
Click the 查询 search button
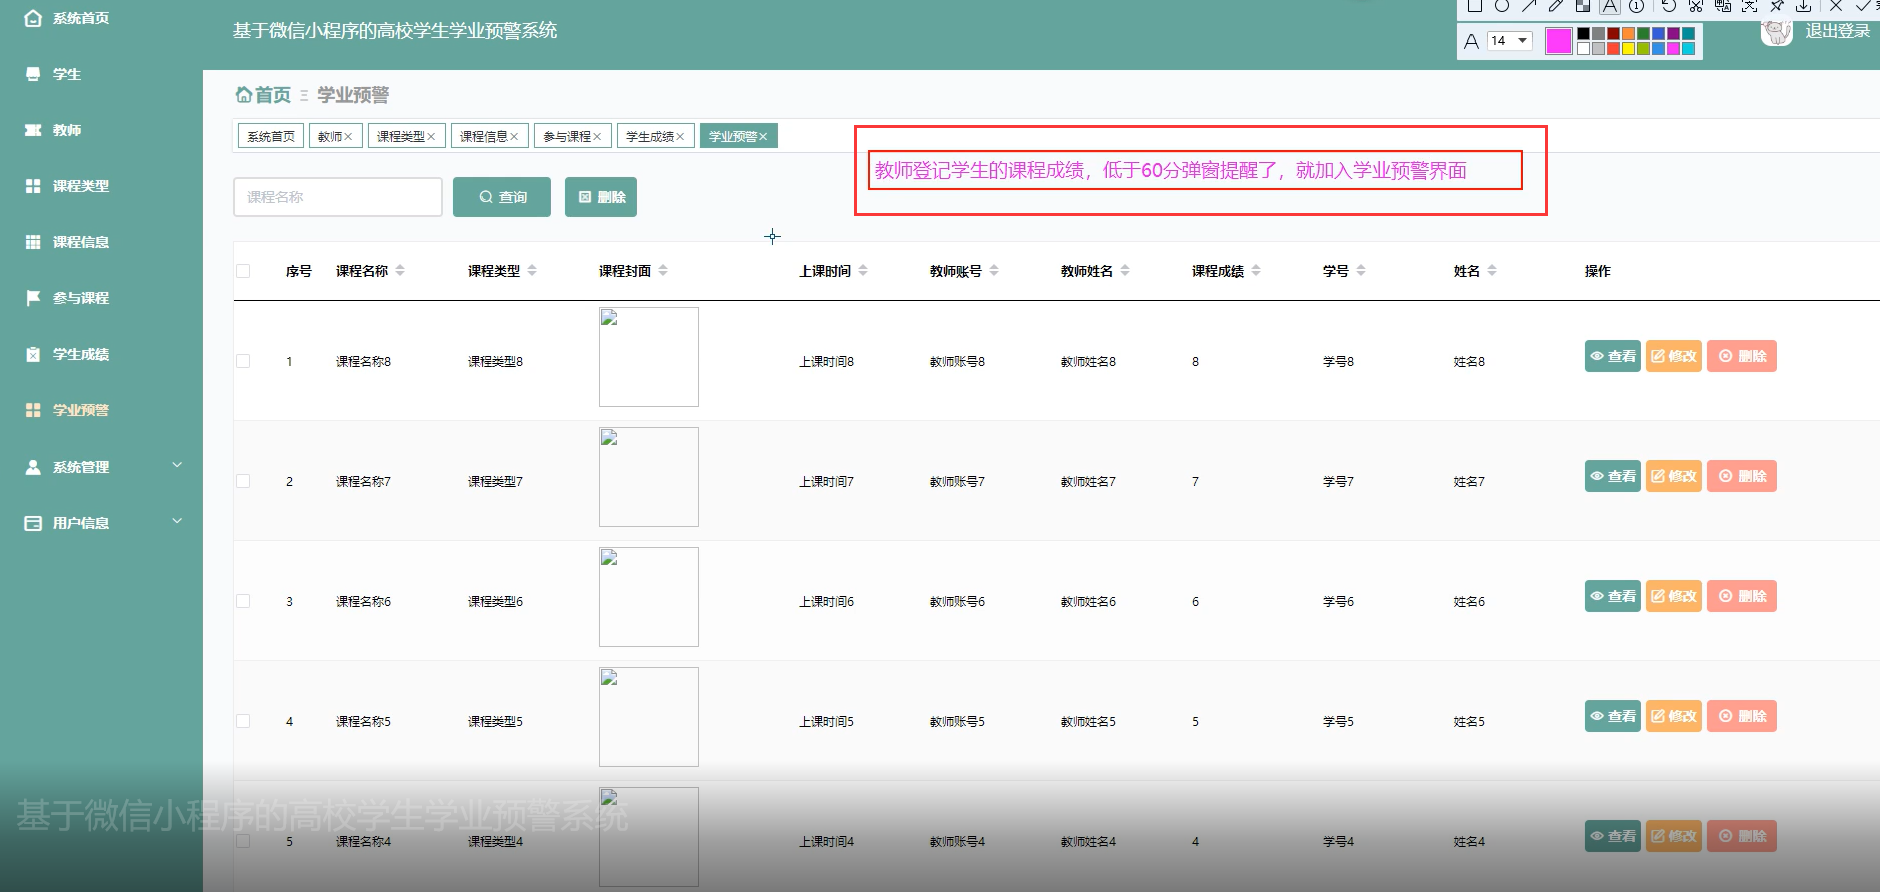502,197
